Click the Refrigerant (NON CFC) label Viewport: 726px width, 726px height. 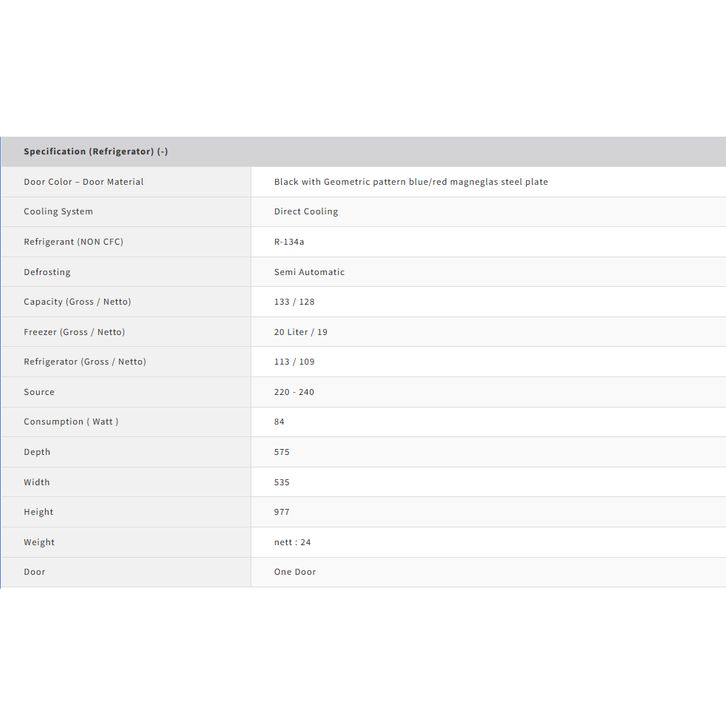[74, 242]
